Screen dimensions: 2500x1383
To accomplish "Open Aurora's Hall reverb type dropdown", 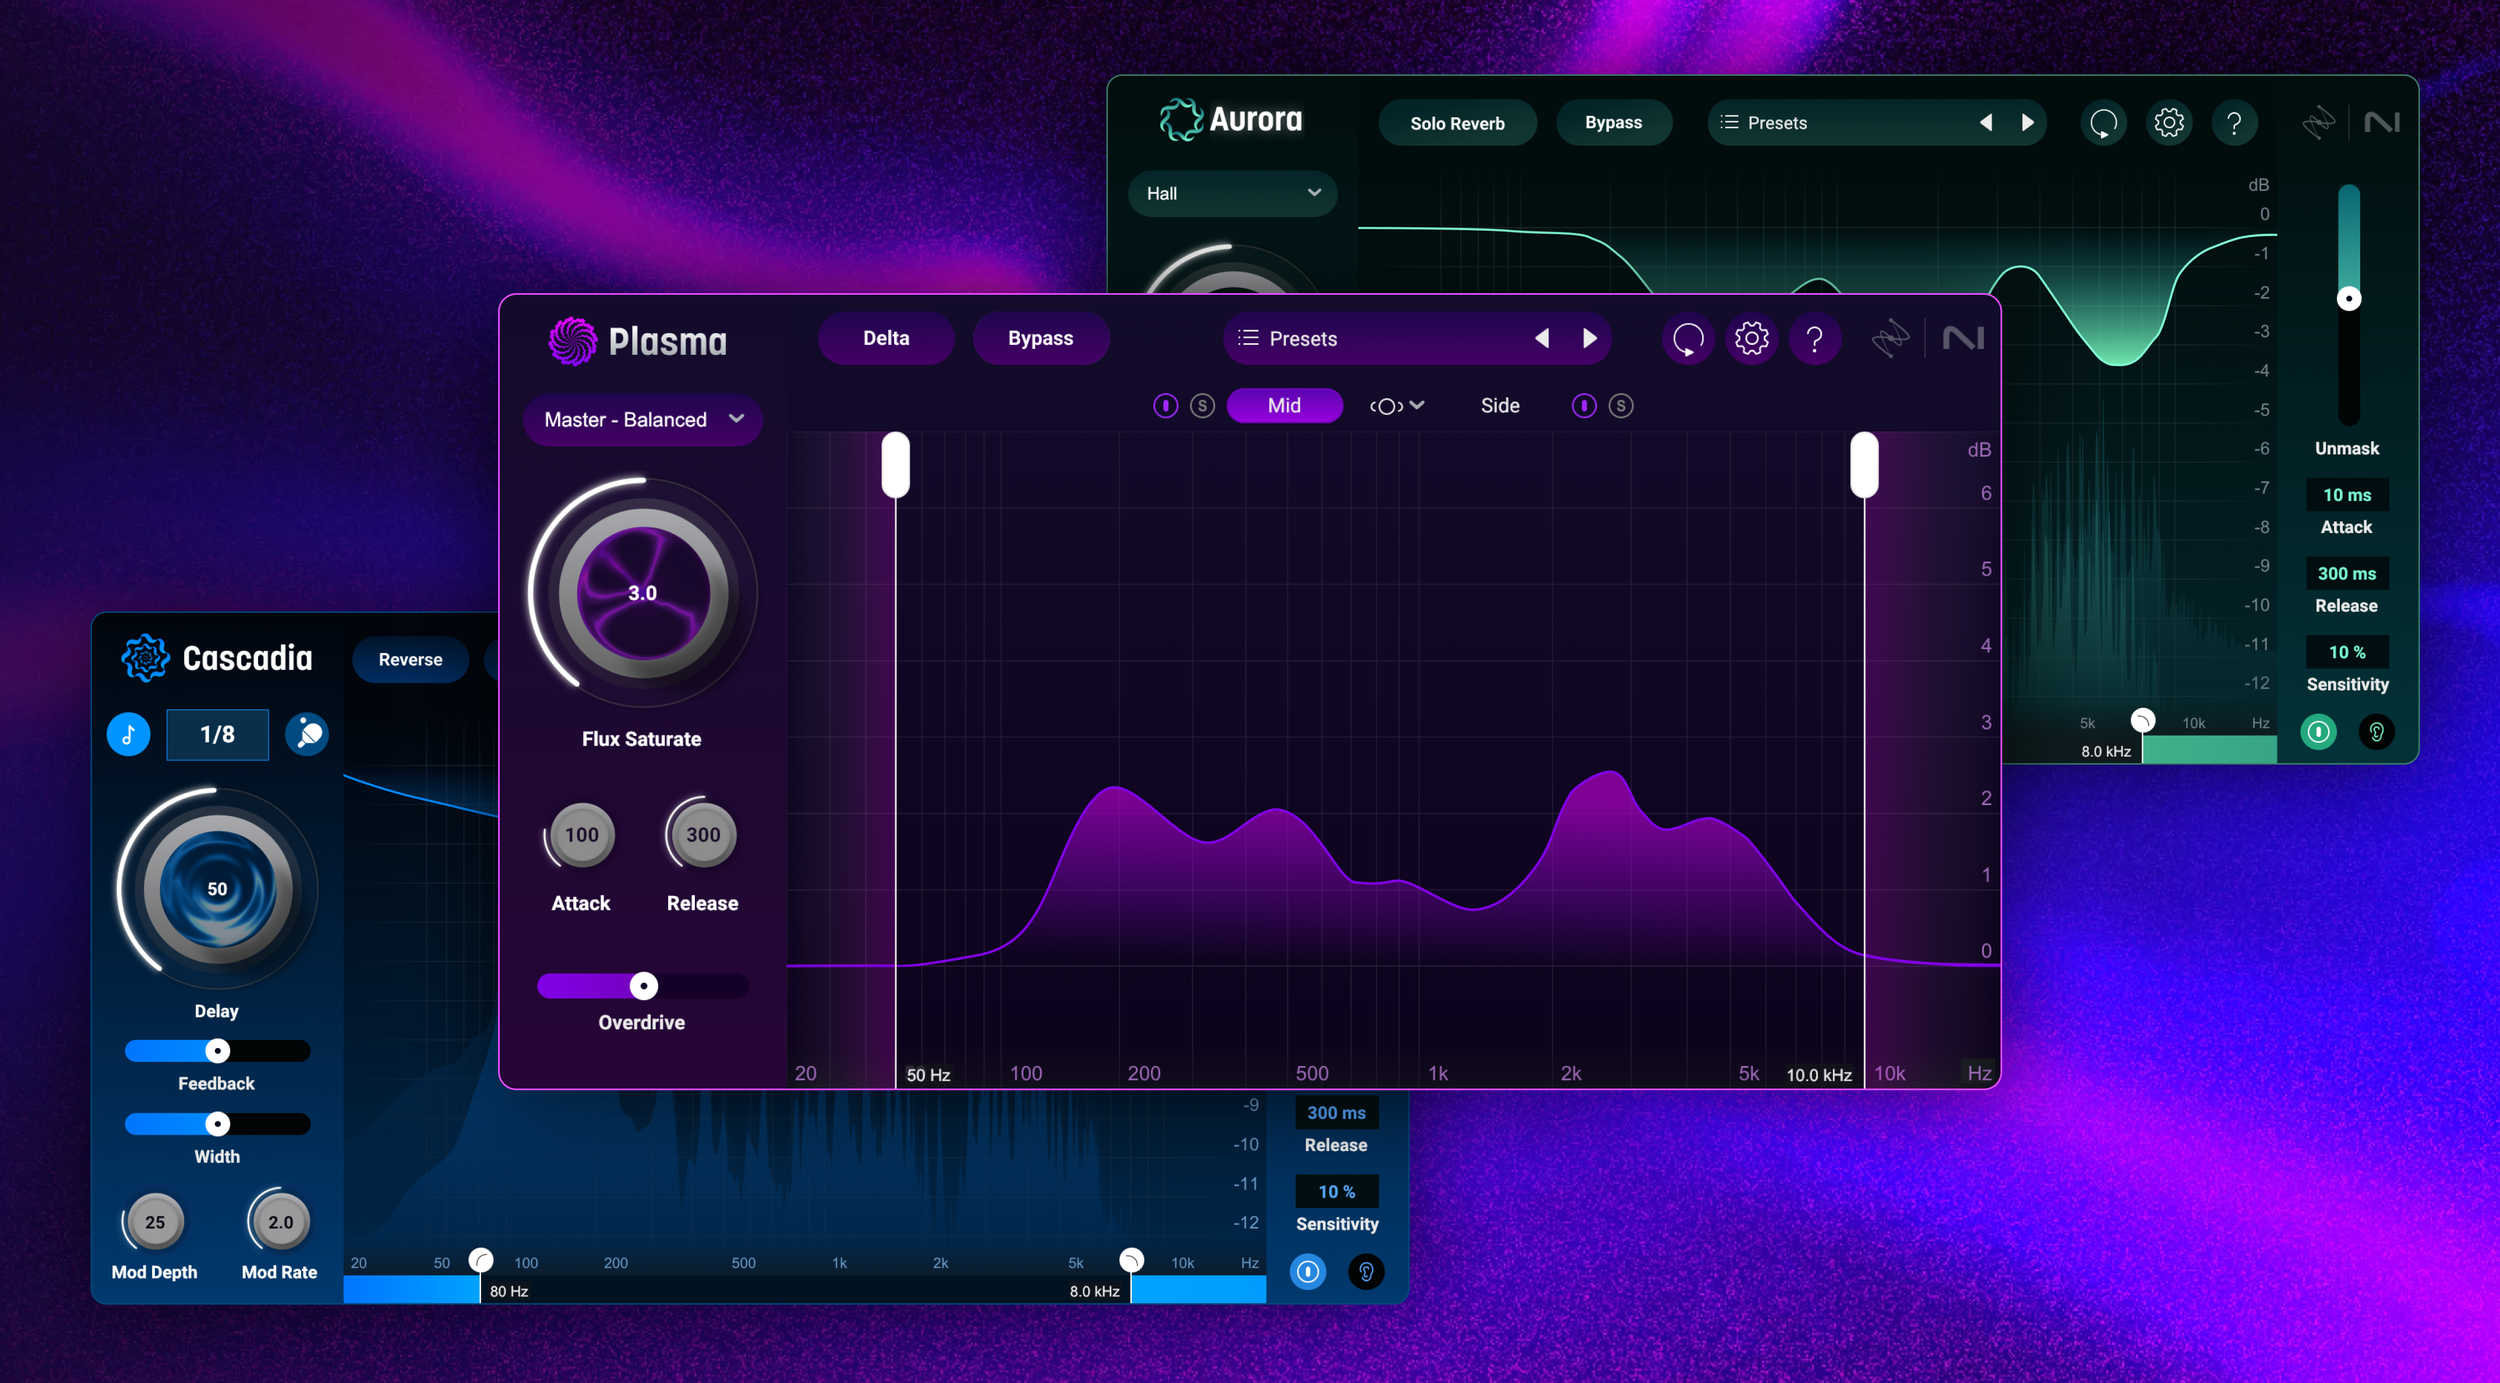I will [1232, 194].
